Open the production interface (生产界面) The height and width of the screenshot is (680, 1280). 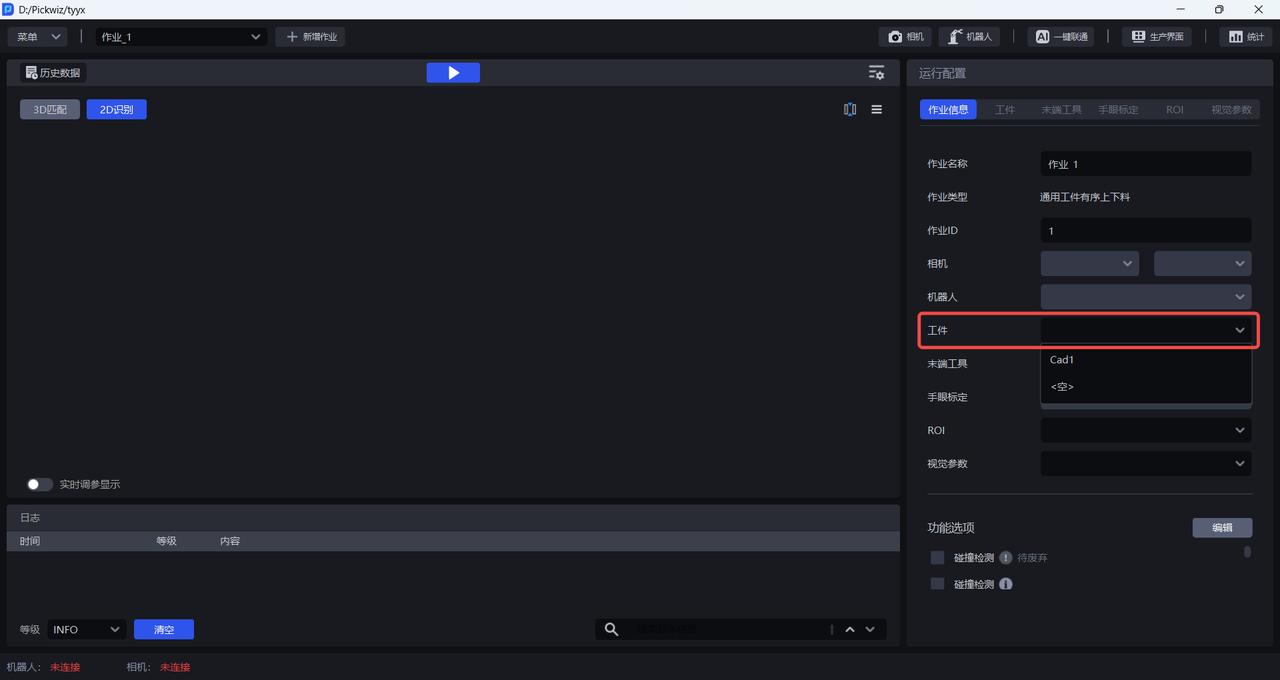(x=1157, y=37)
